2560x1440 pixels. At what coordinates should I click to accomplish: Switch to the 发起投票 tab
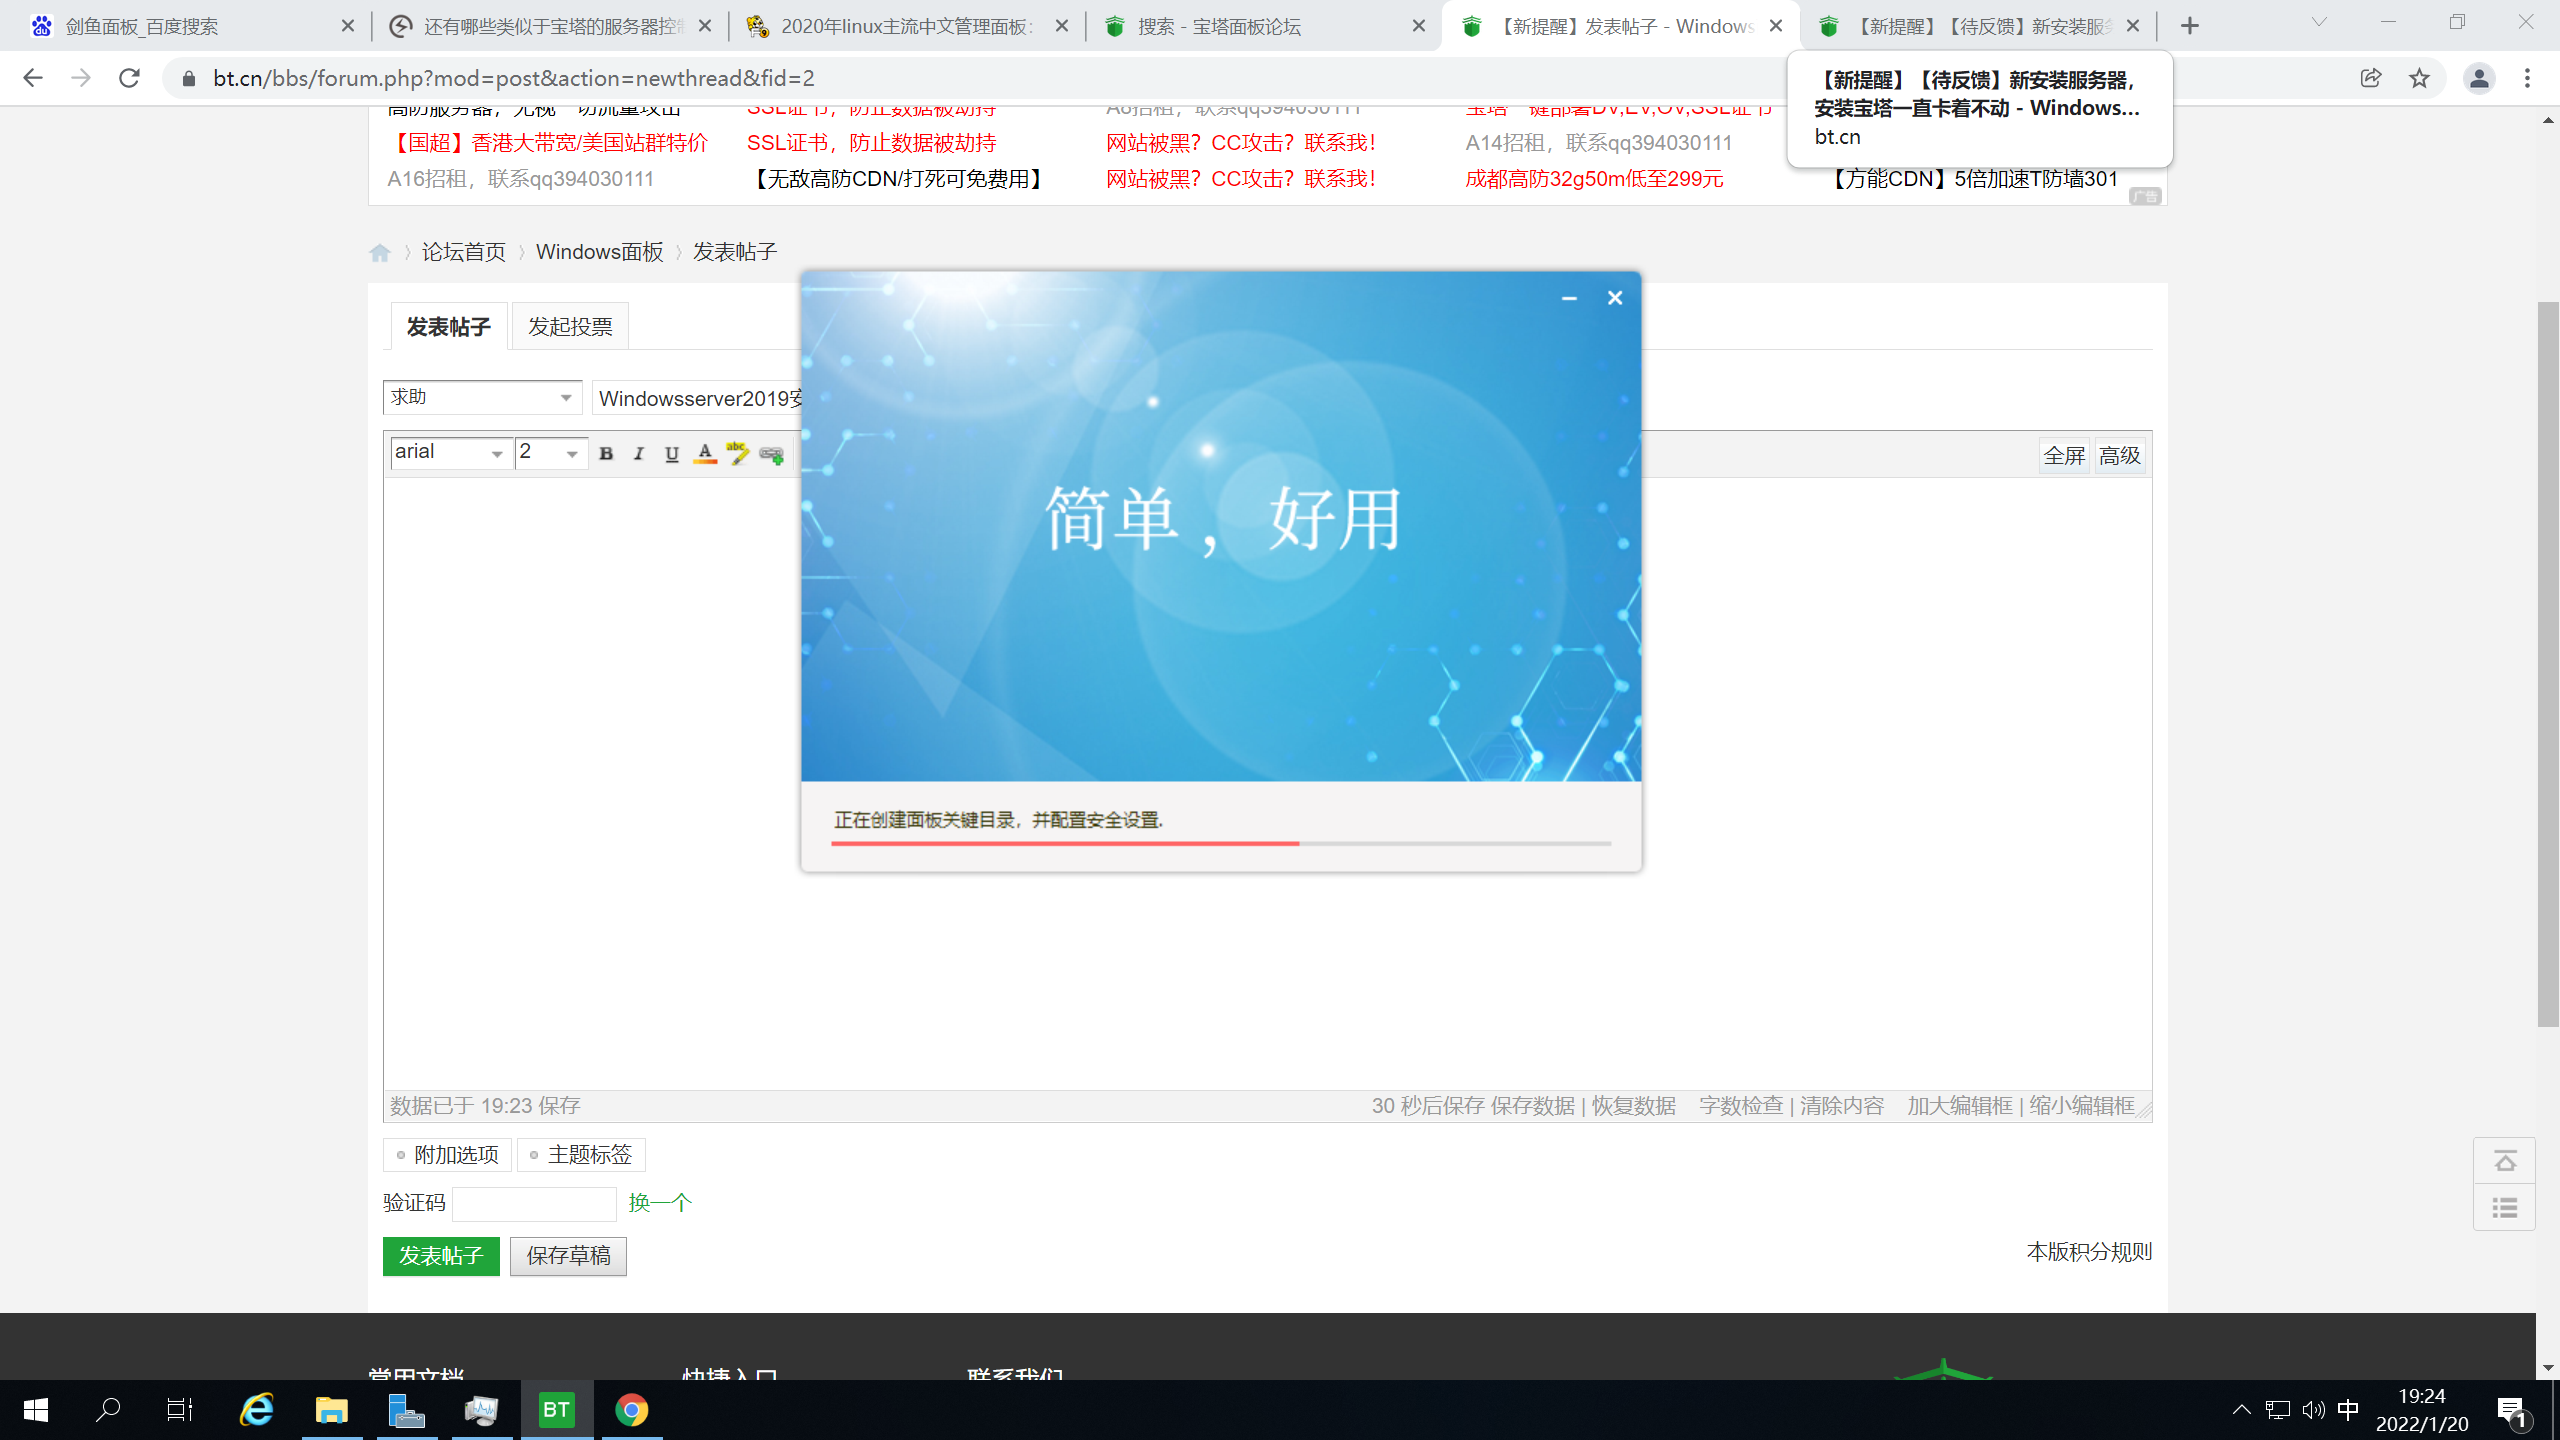(570, 327)
